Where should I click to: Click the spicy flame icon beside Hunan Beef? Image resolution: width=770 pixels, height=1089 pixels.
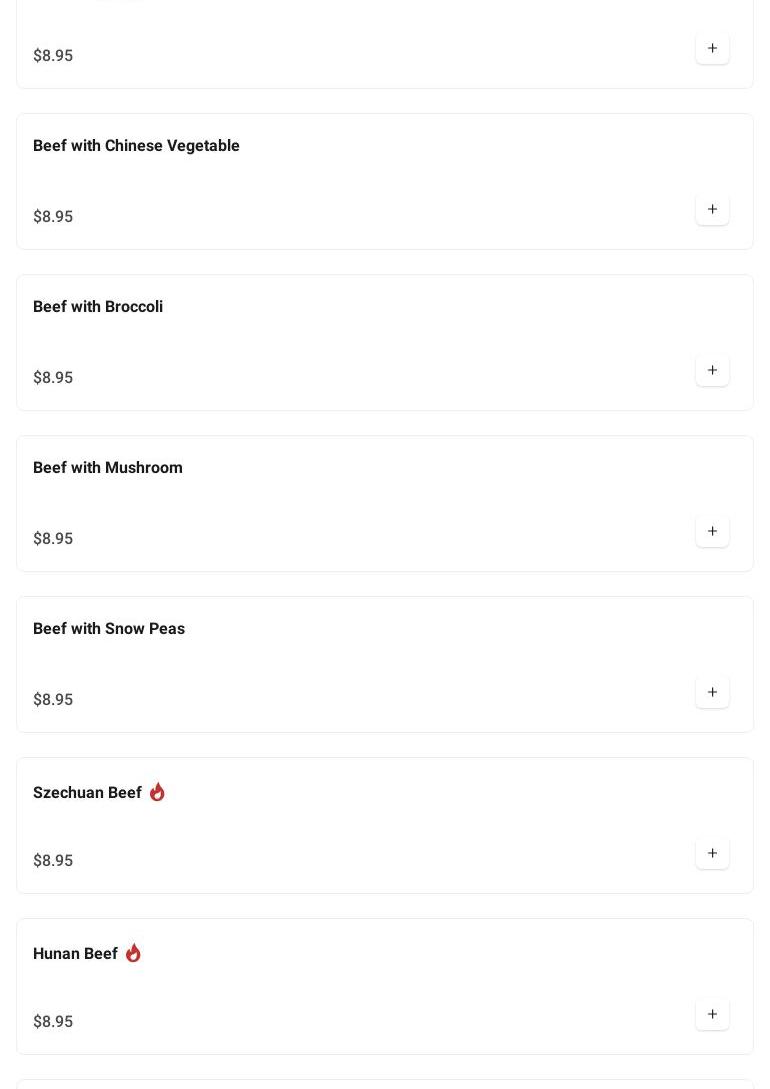coord(133,953)
